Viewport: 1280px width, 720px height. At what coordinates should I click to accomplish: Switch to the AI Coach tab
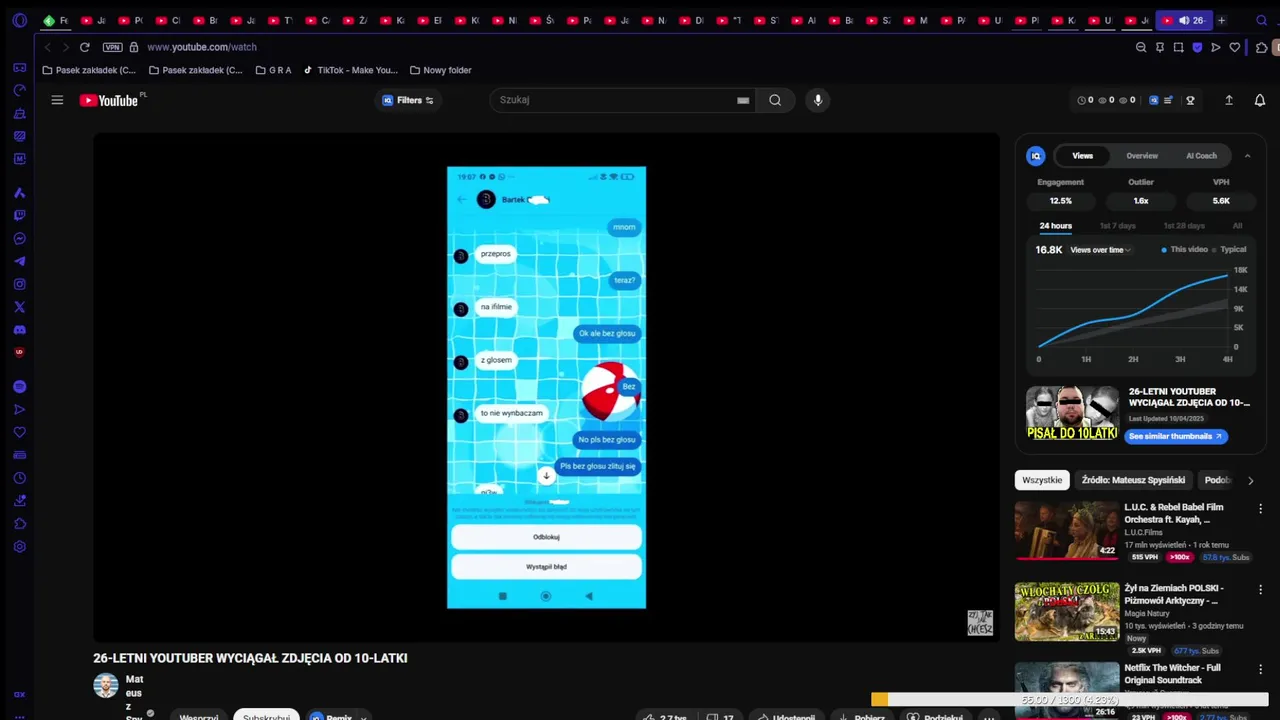[x=1201, y=156]
